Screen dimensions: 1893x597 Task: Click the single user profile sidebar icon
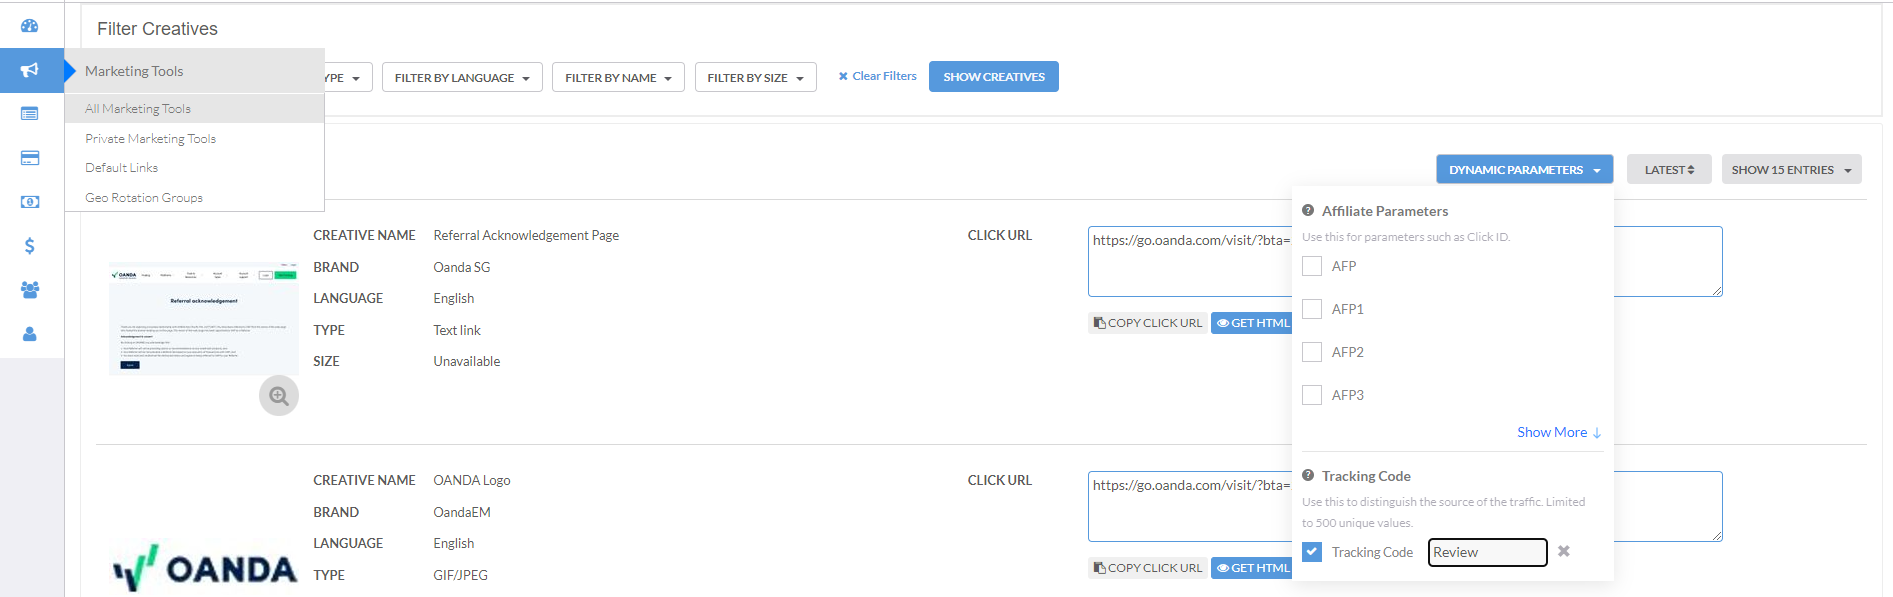[30, 334]
